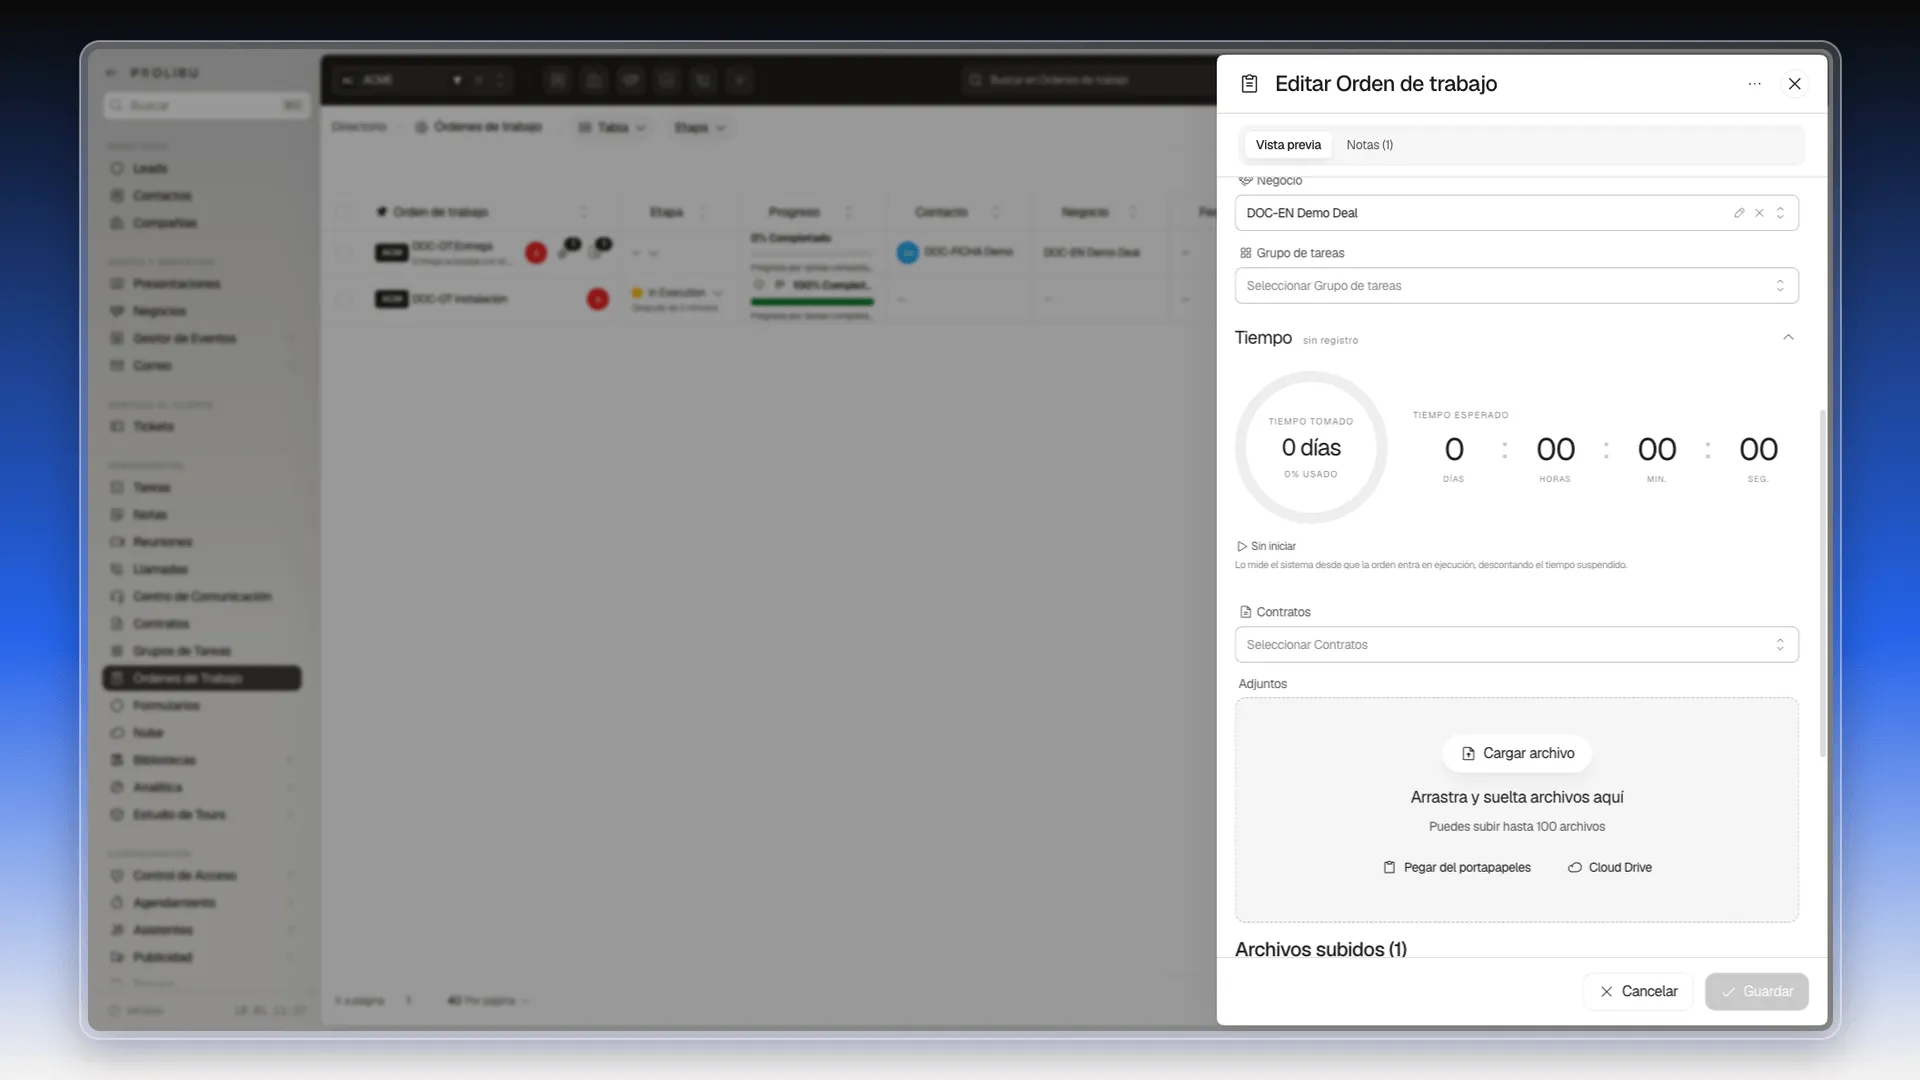This screenshot has width=1920, height=1080.
Task: Open the Grupos de Tareas sidebar item
Action: click(x=181, y=652)
